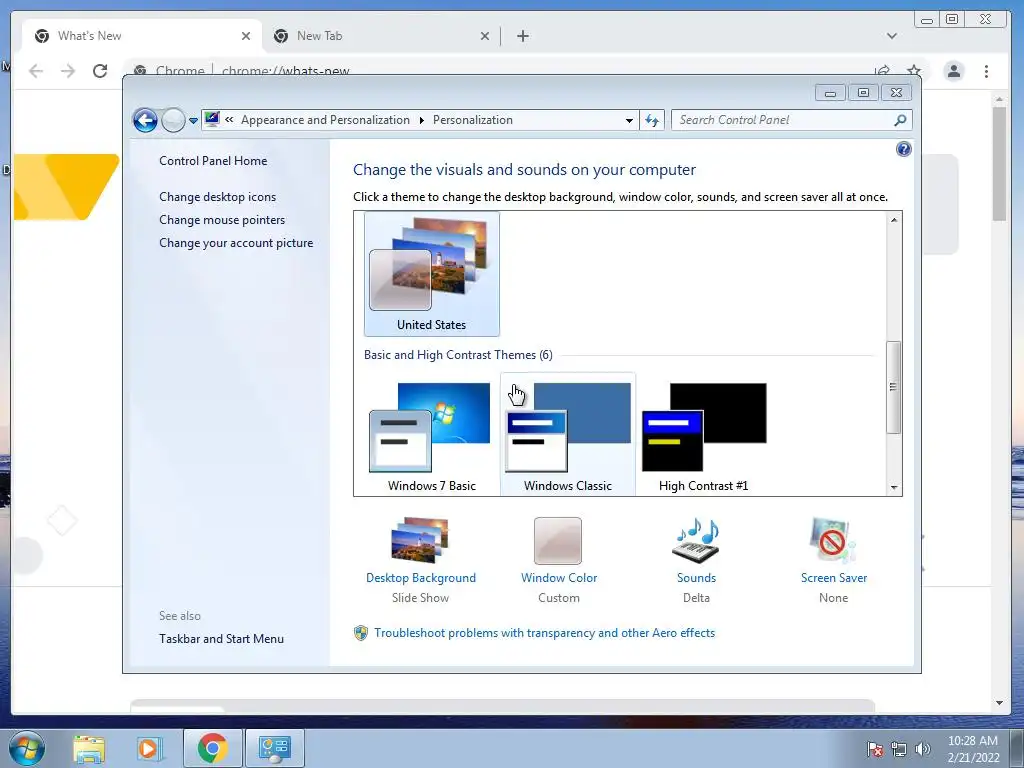Select the Windows Classic theme
Image resolution: width=1024 pixels, height=768 pixels.
point(568,436)
